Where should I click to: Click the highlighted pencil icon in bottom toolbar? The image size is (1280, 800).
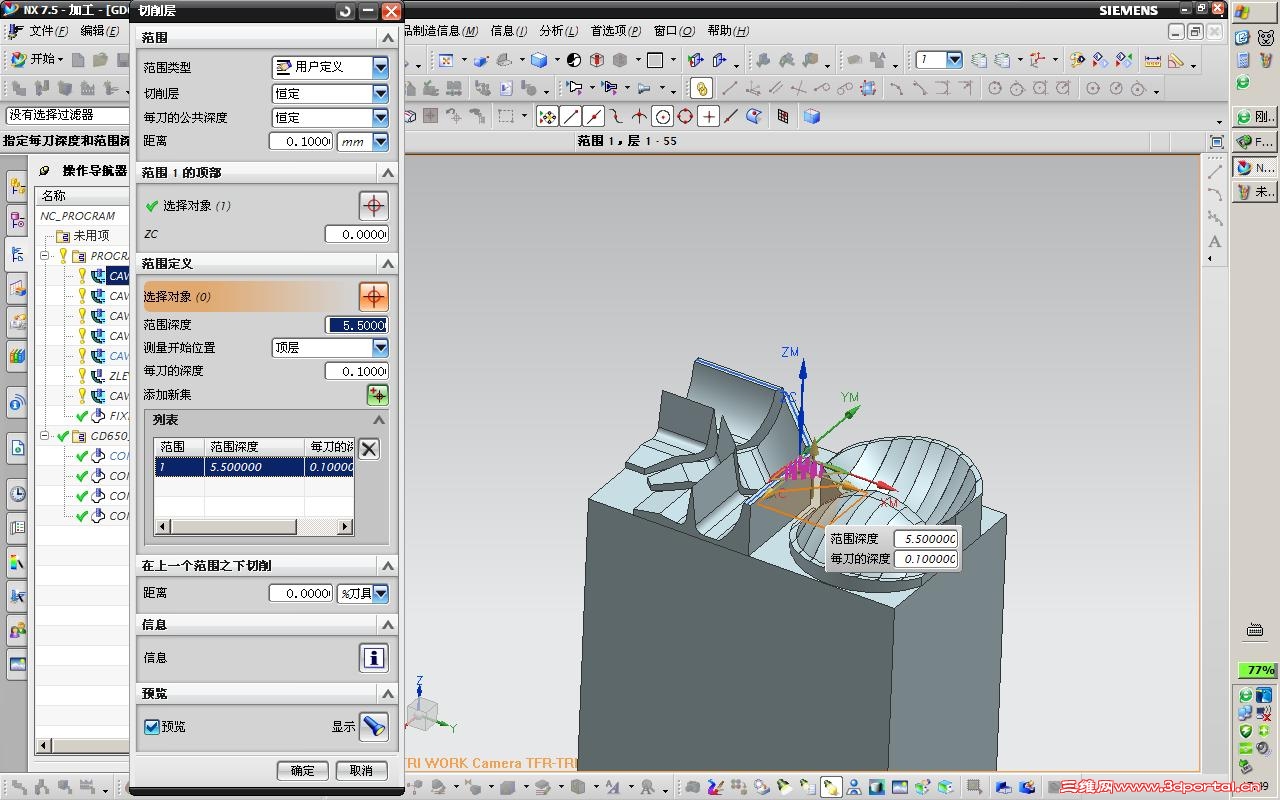[x=831, y=787]
